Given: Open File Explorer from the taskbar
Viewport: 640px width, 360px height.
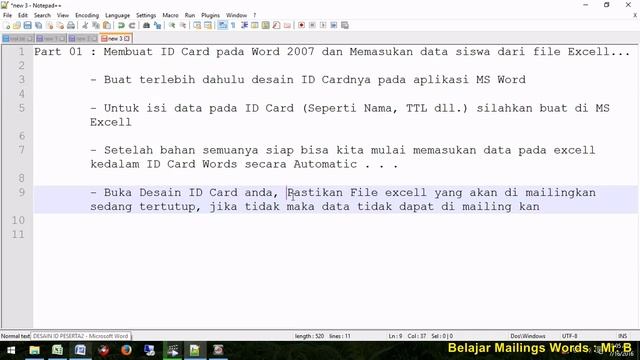Looking at the screenshot, I should [x=35, y=350].
